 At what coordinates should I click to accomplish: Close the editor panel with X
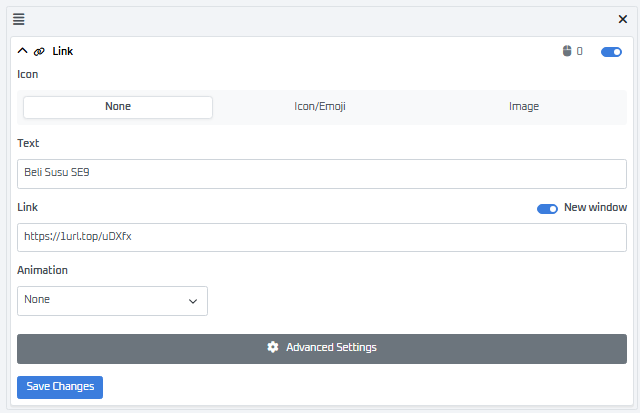click(x=622, y=19)
